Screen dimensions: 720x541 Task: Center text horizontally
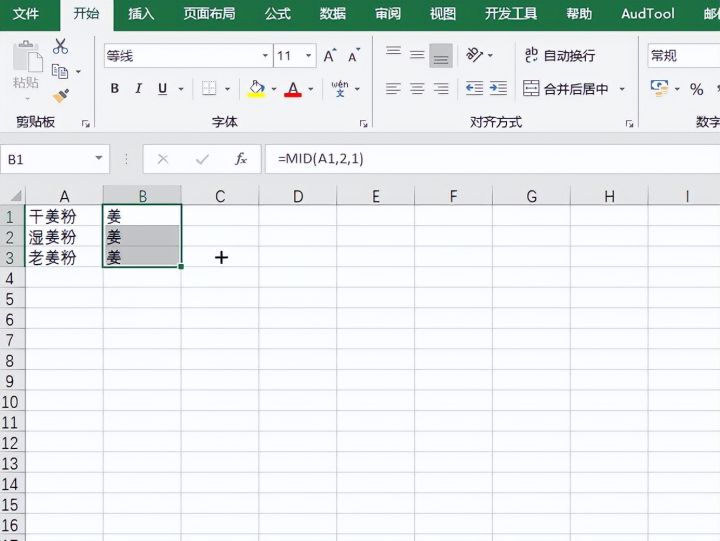[417, 88]
